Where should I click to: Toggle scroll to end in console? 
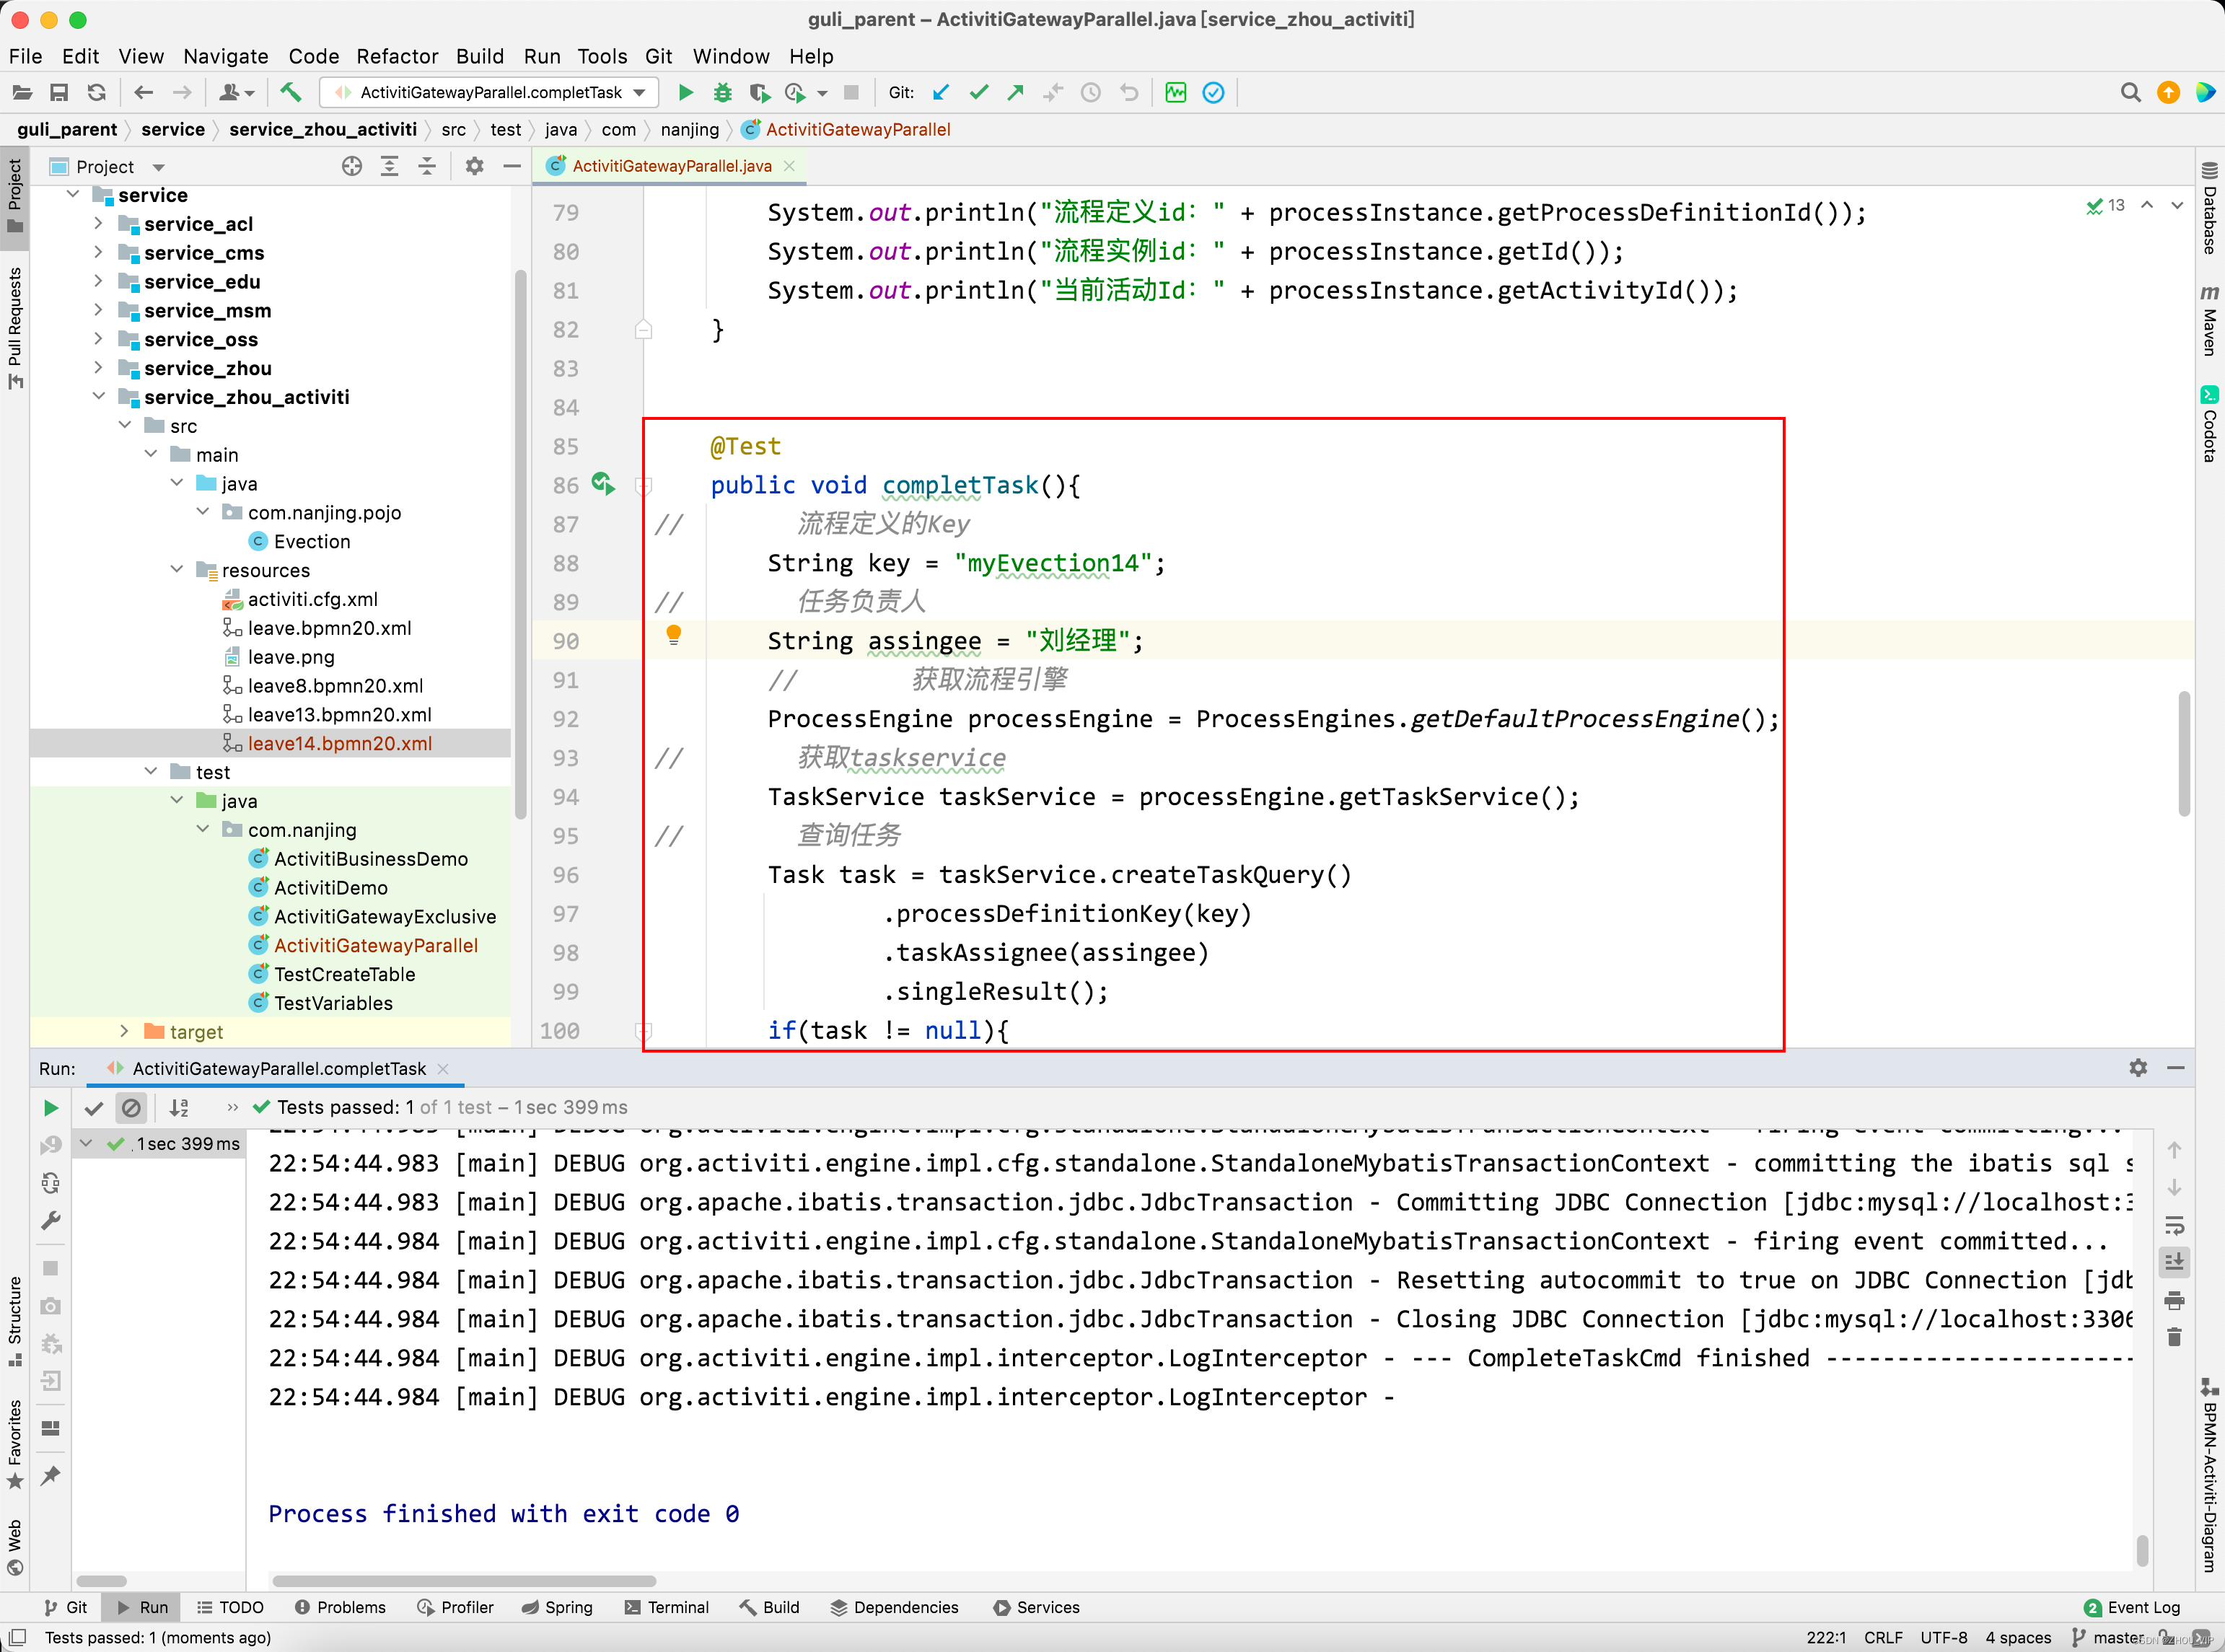click(2174, 1262)
